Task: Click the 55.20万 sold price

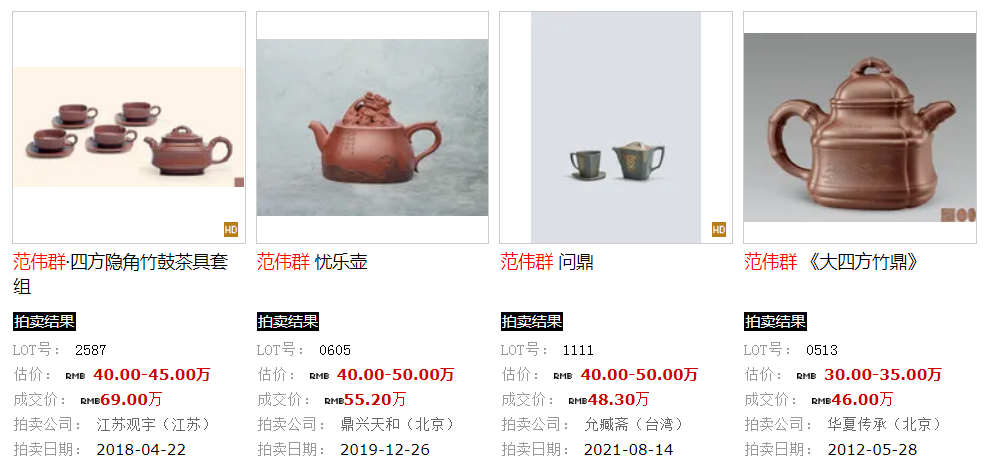Action: (x=375, y=399)
